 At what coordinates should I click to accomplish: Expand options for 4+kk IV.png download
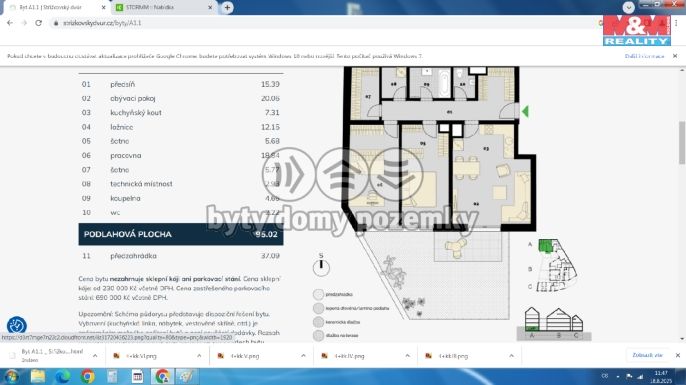tap(407, 356)
